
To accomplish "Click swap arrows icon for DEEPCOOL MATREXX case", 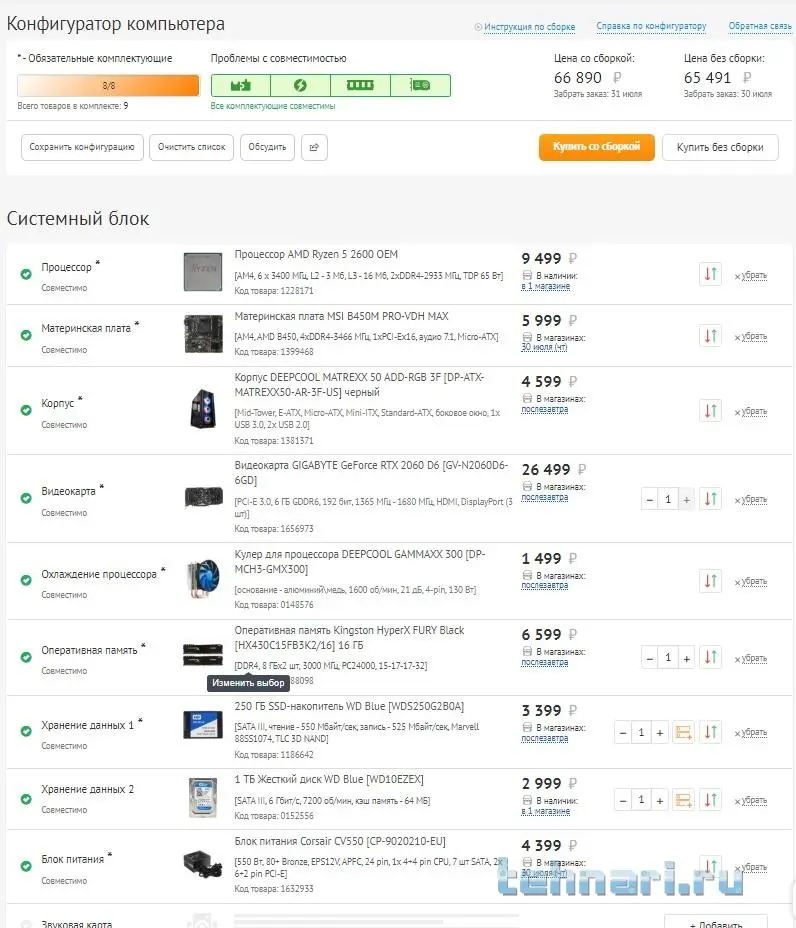I will pyautogui.click(x=710, y=410).
